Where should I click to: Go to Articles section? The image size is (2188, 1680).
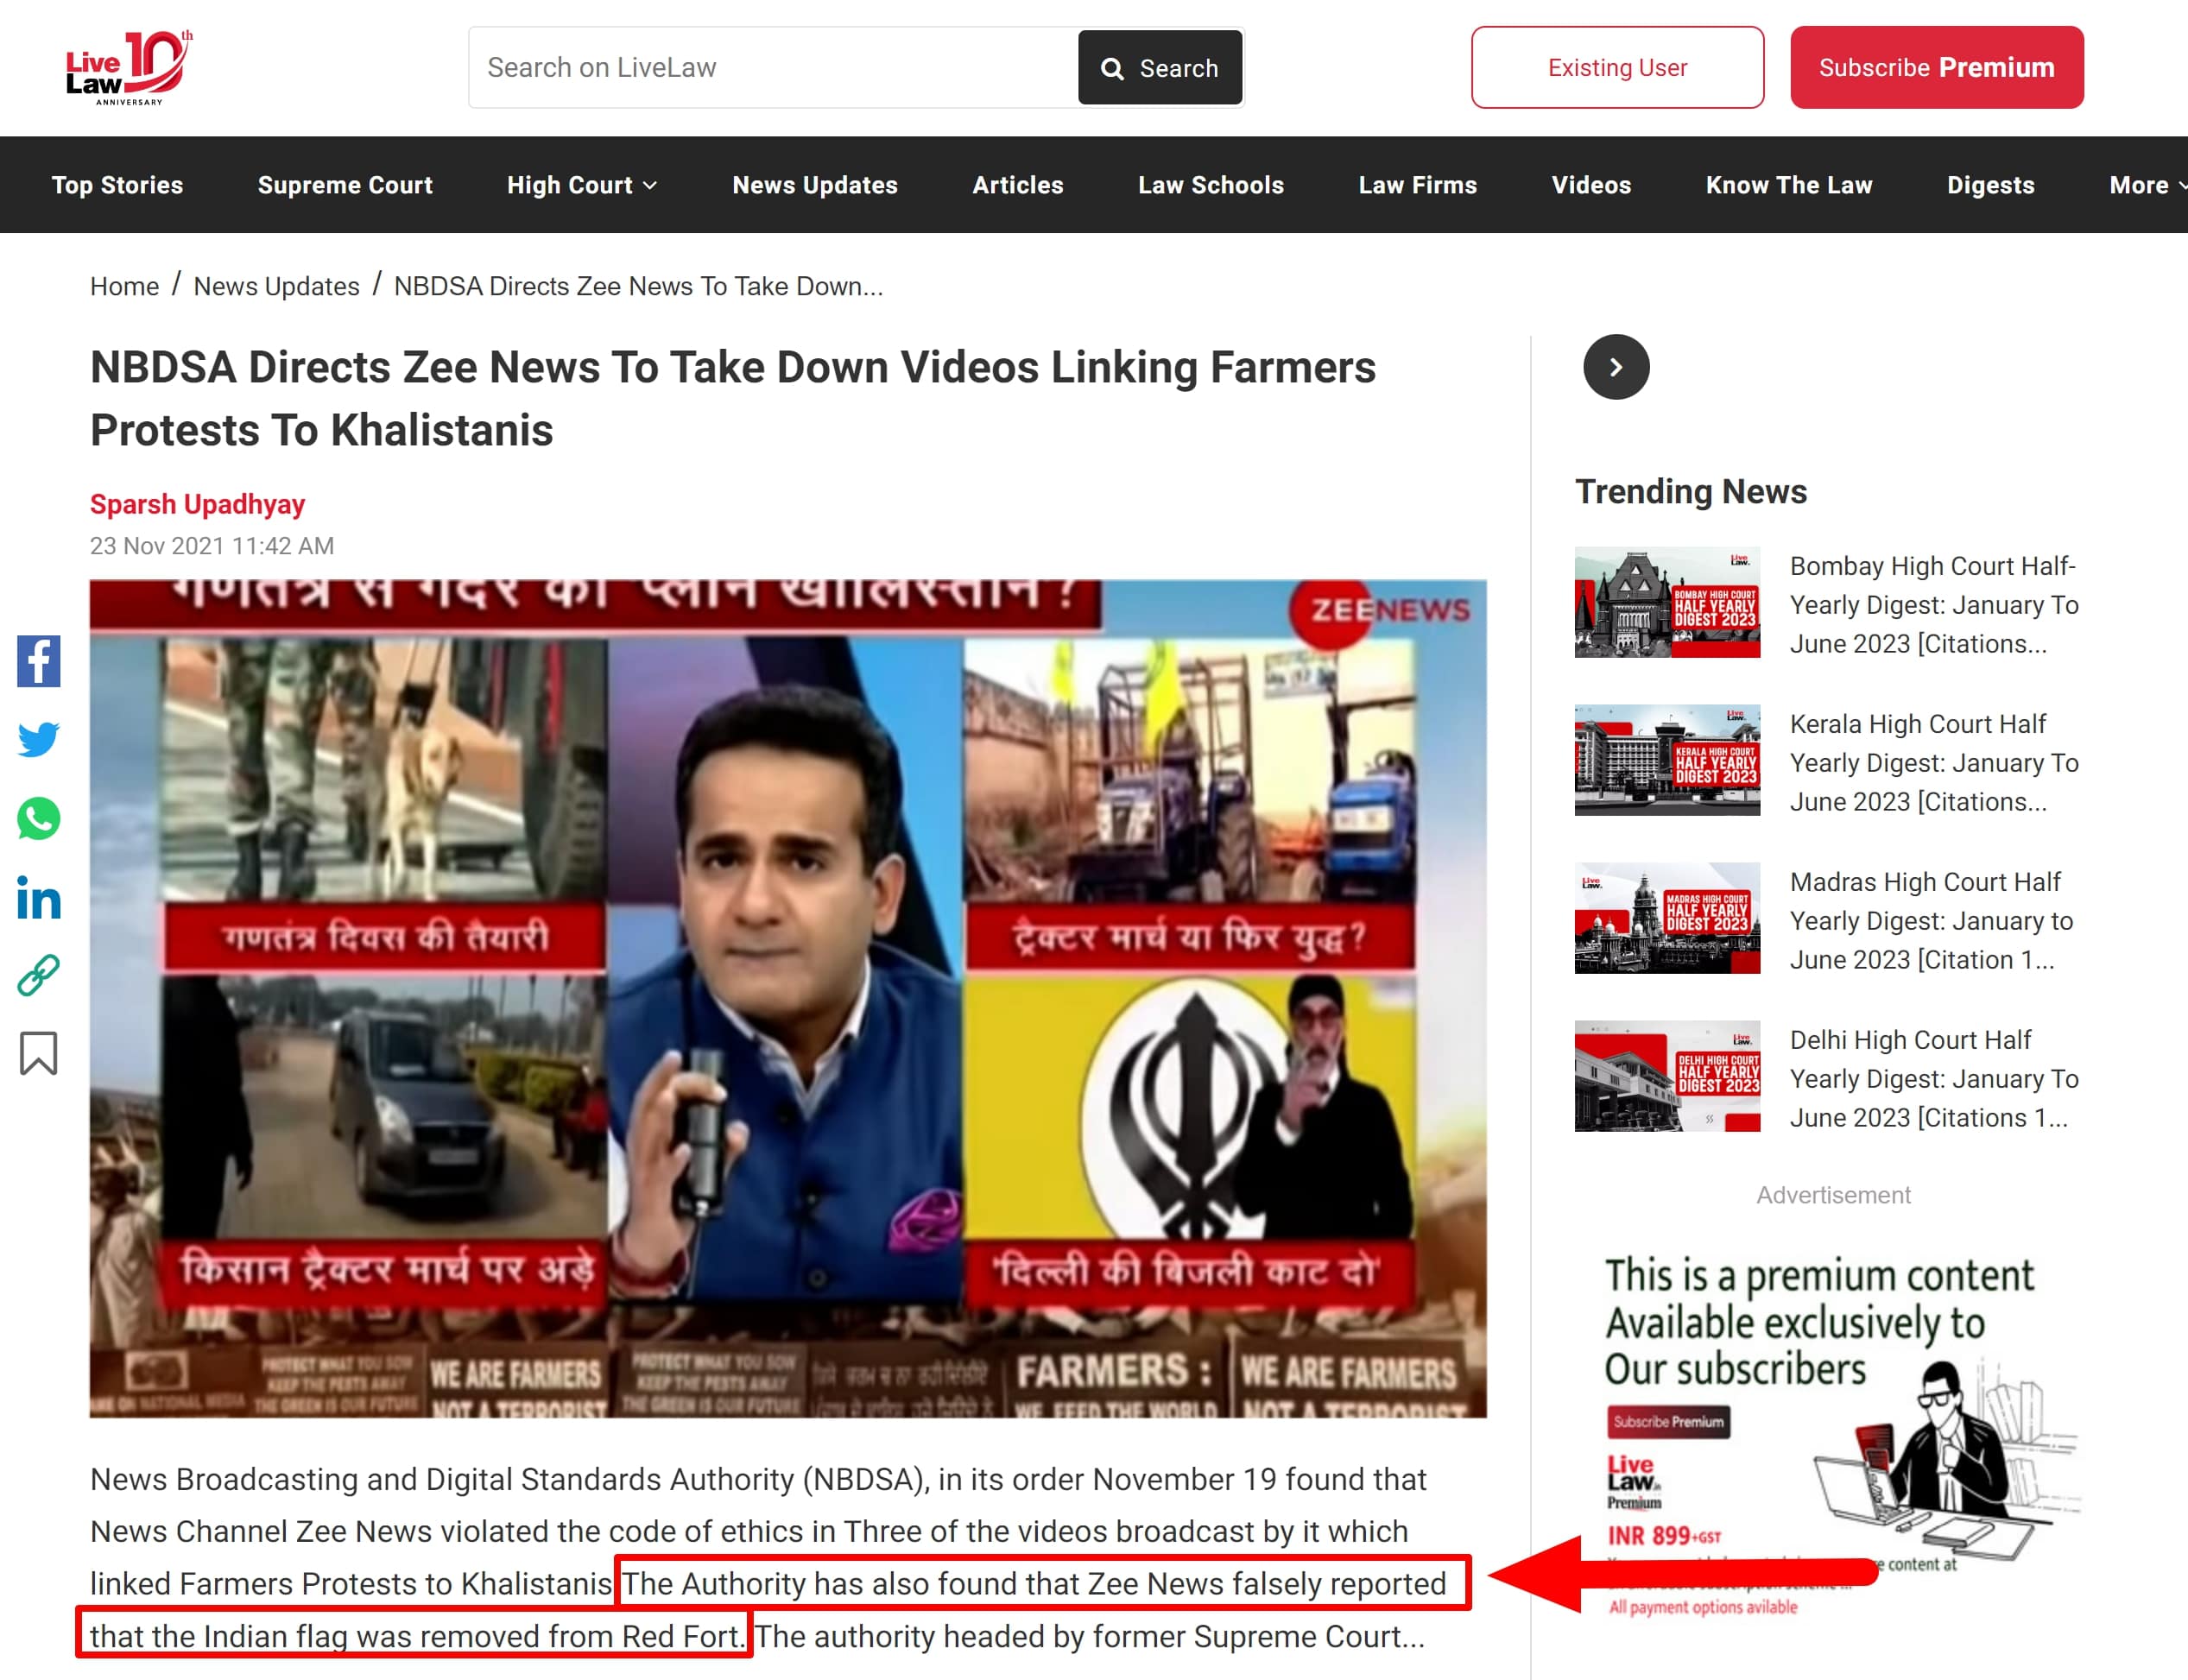pyautogui.click(x=1018, y=185)
